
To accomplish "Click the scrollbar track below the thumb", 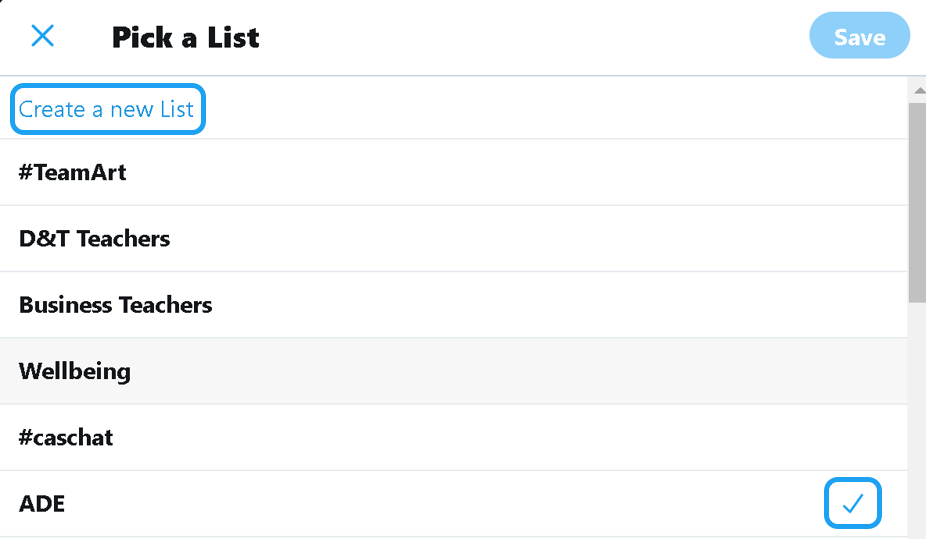I will coord(917,420).
